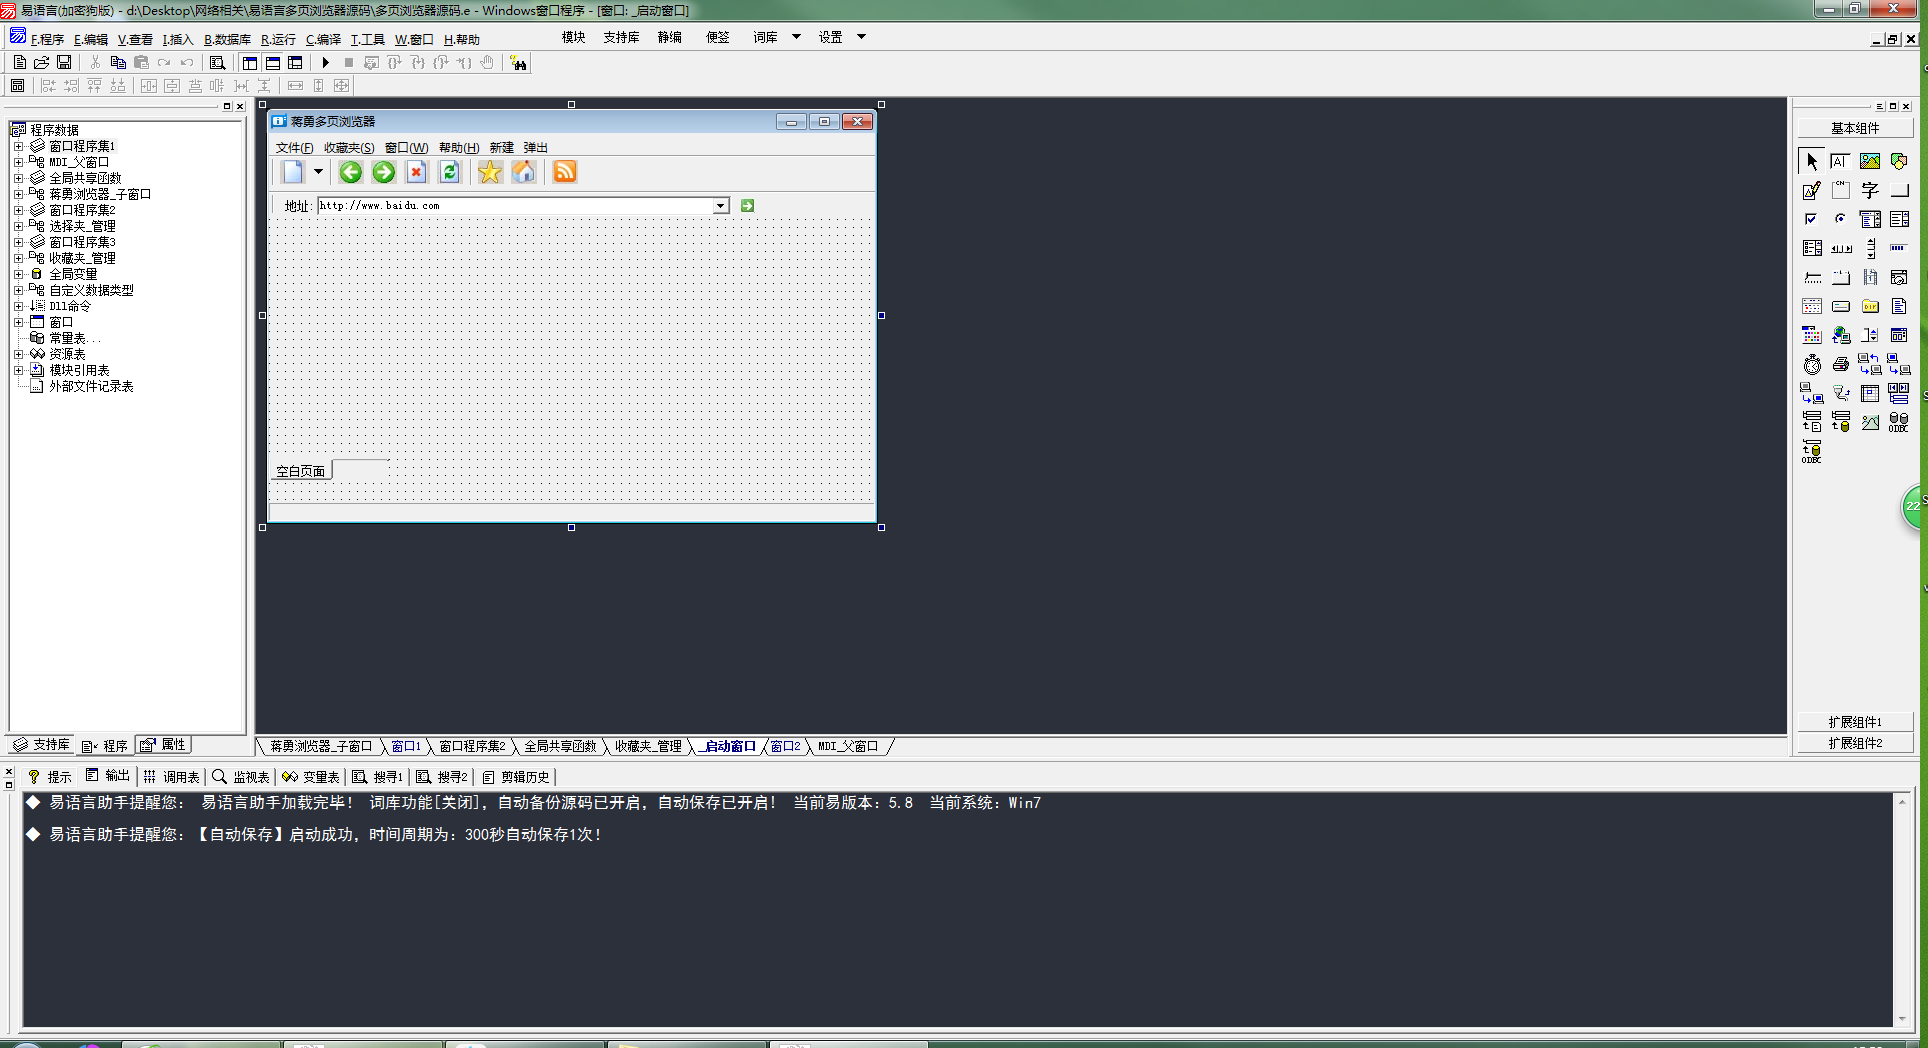
Task: Click the output panel scrollbar down arrow
Action: coord(1901,1020)
